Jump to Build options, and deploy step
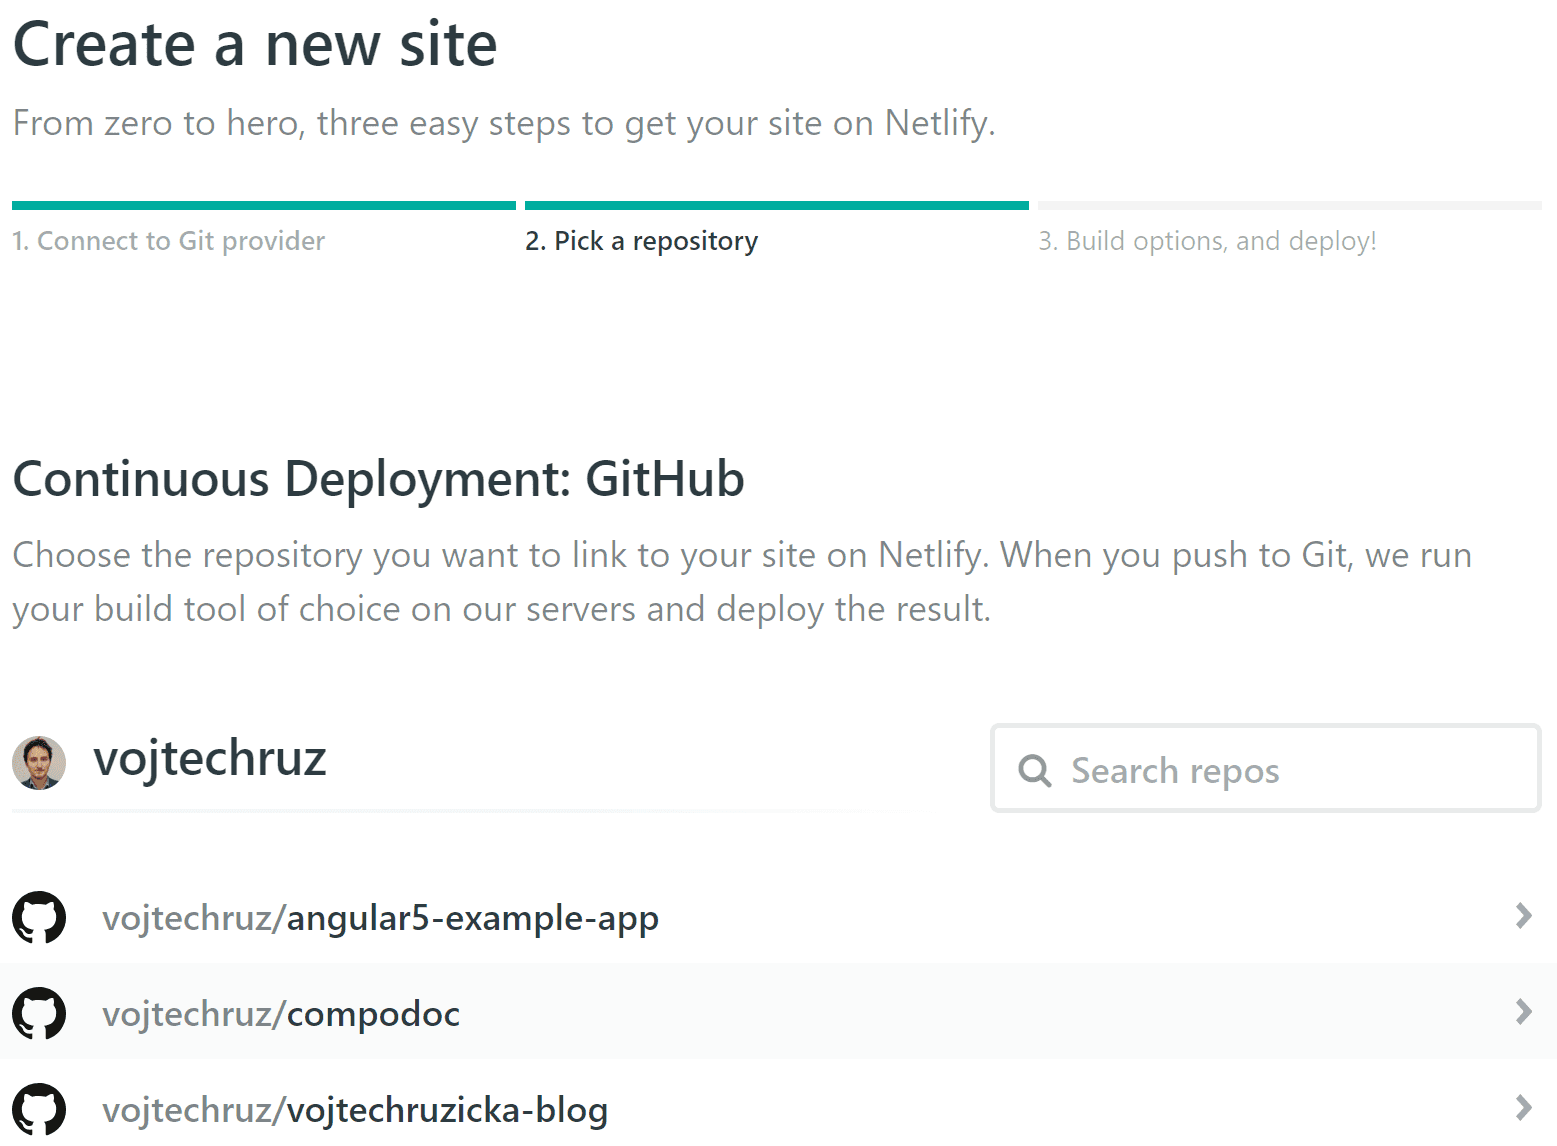 [x=1207, y=241]
